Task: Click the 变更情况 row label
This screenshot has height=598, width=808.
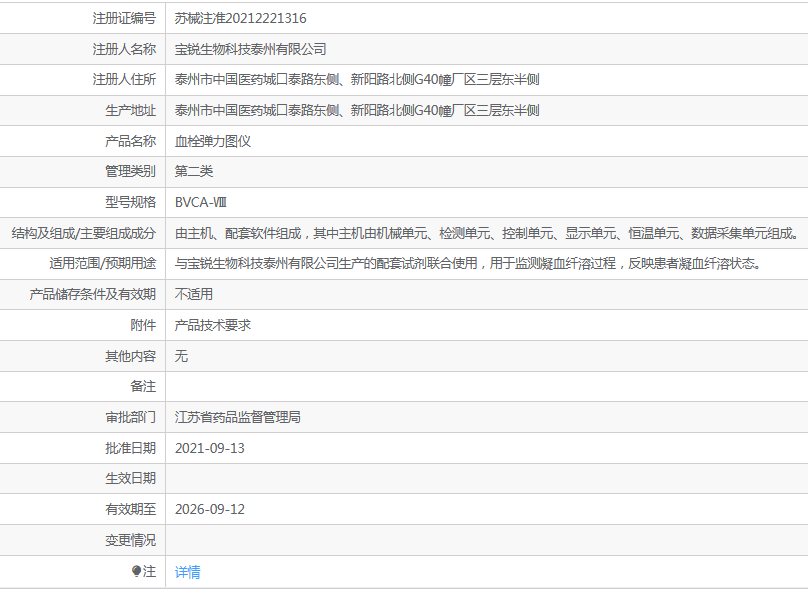Action: pos(130,540)
